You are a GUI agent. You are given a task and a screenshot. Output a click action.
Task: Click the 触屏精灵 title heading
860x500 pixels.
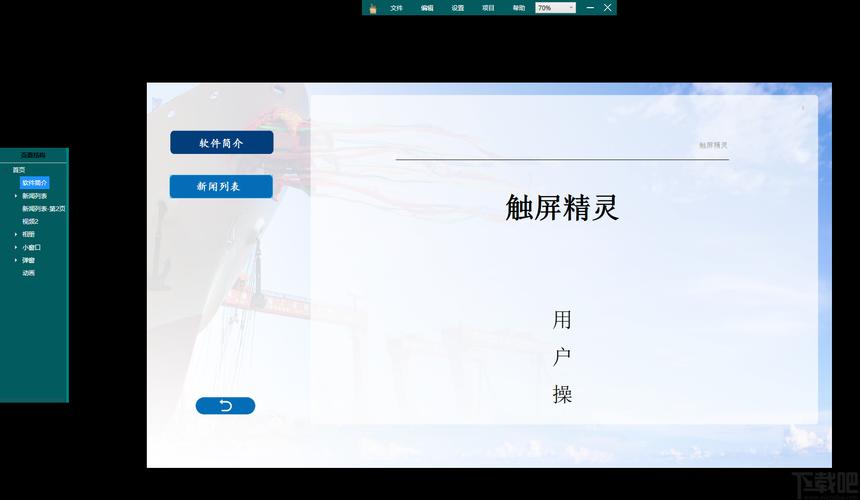click(x=562, y=207)
